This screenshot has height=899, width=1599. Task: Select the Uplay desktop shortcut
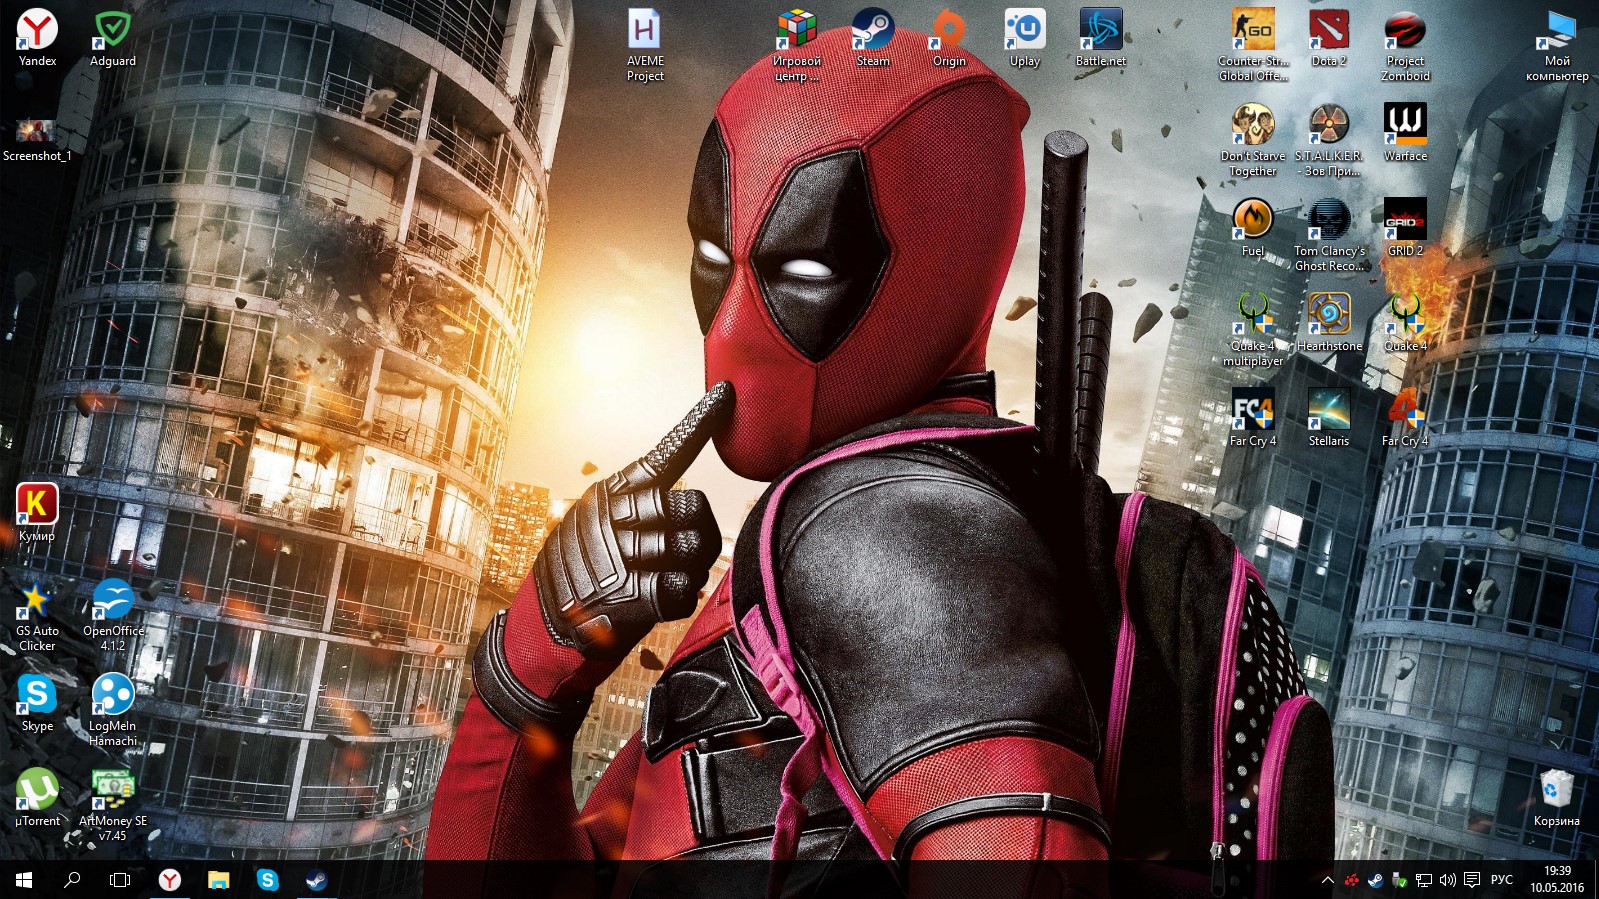1025,38
